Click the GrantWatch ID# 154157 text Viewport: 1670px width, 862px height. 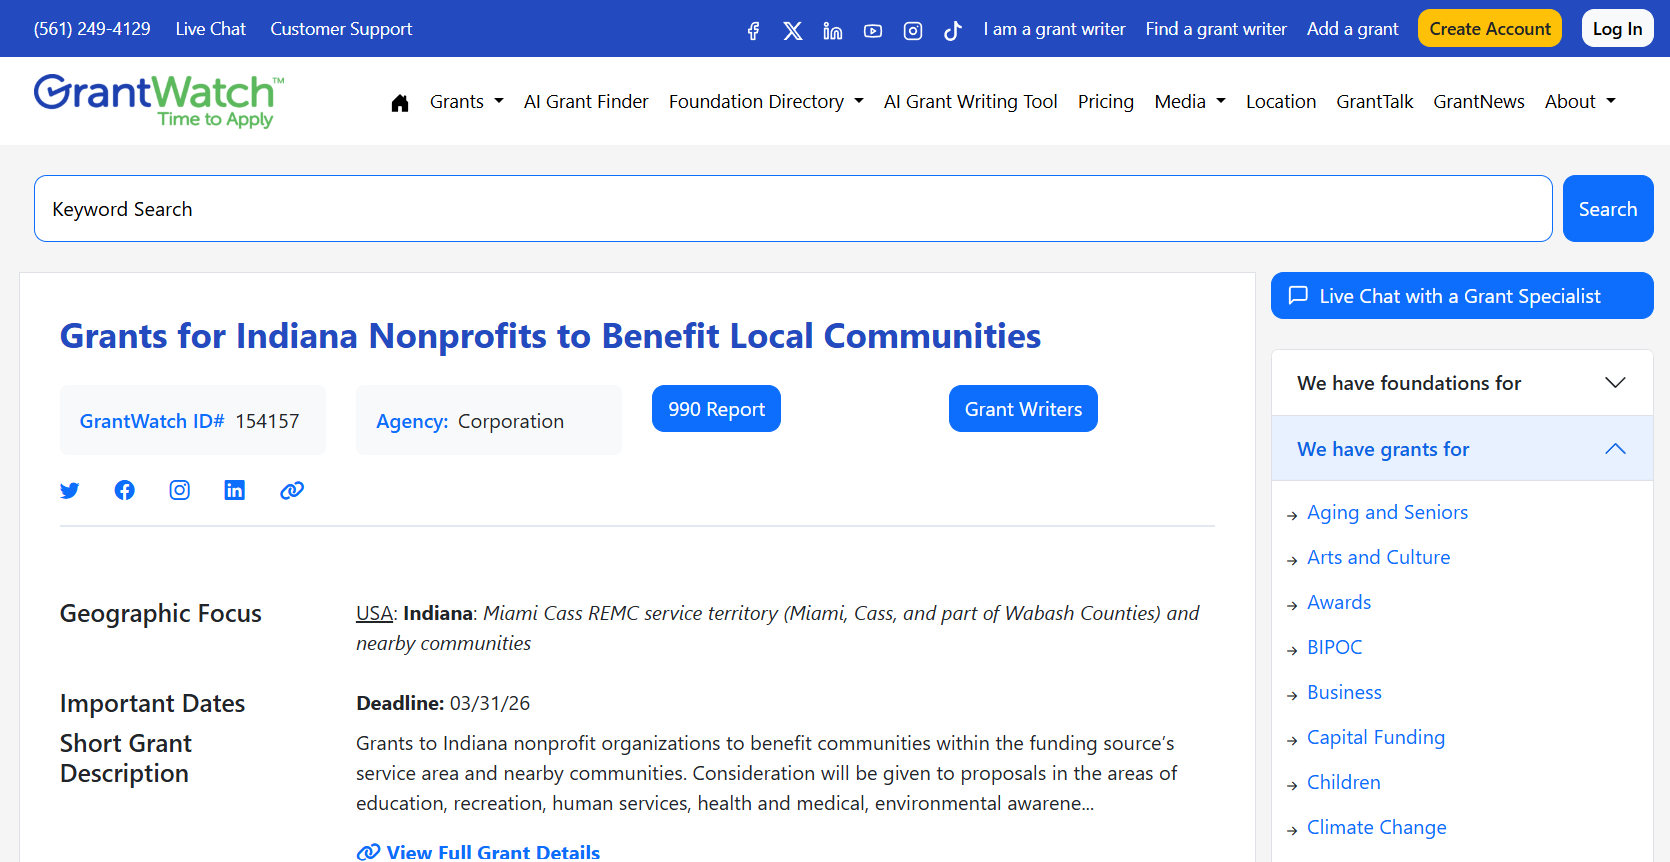pos(190,421)
